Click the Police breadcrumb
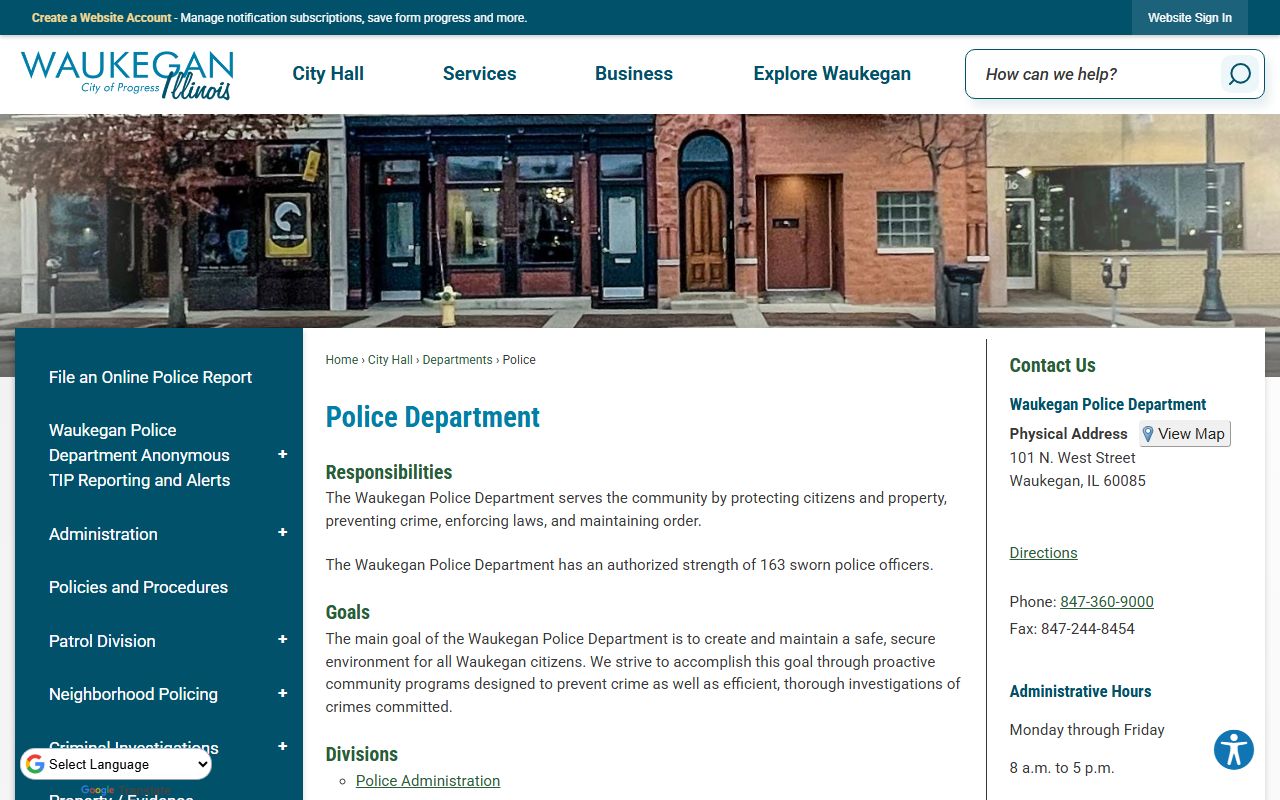1280x800 pixels. [x=519, y=360]
